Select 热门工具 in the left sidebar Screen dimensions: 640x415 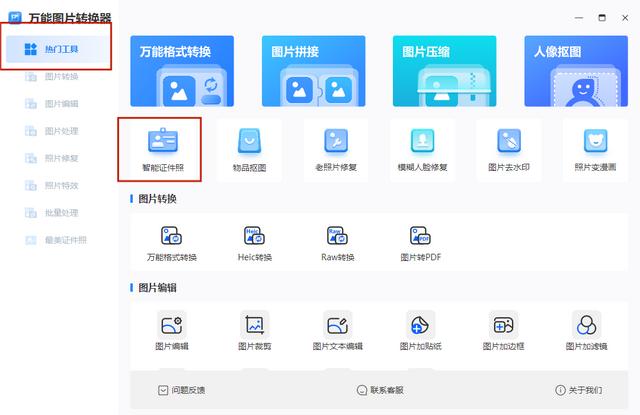pyautogui.click(x=58, y=49)
